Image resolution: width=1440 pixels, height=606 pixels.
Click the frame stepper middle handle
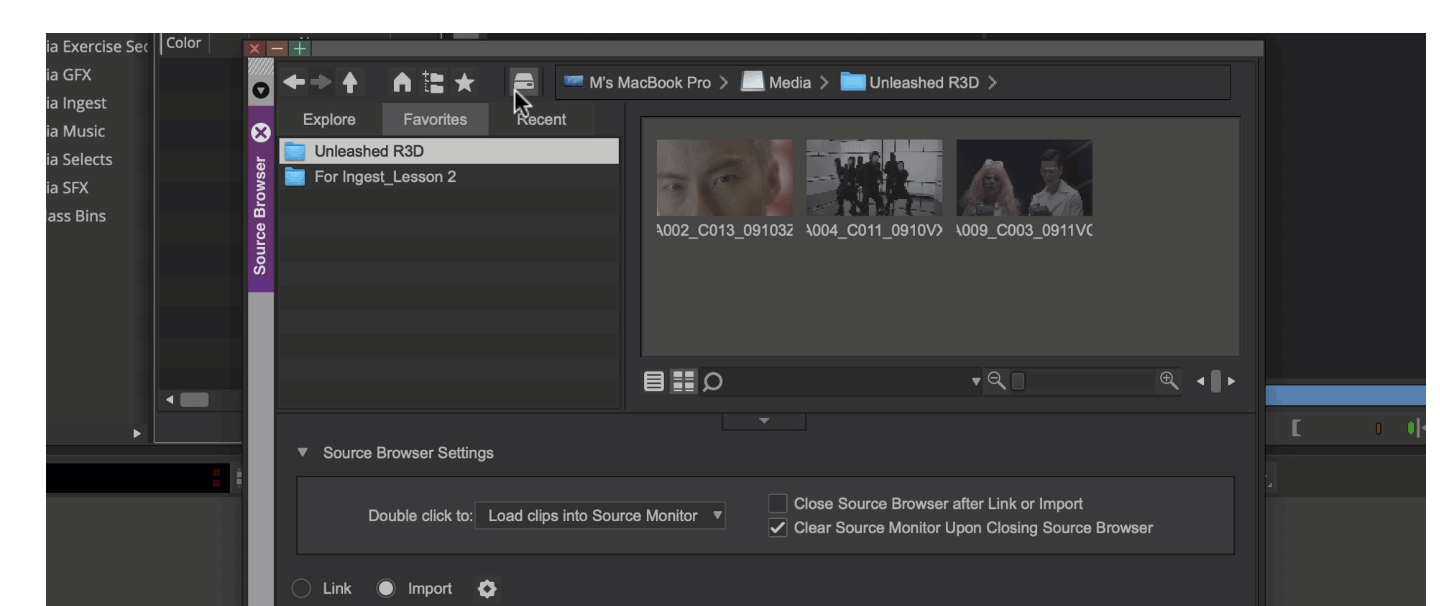tap(1215, 381)
